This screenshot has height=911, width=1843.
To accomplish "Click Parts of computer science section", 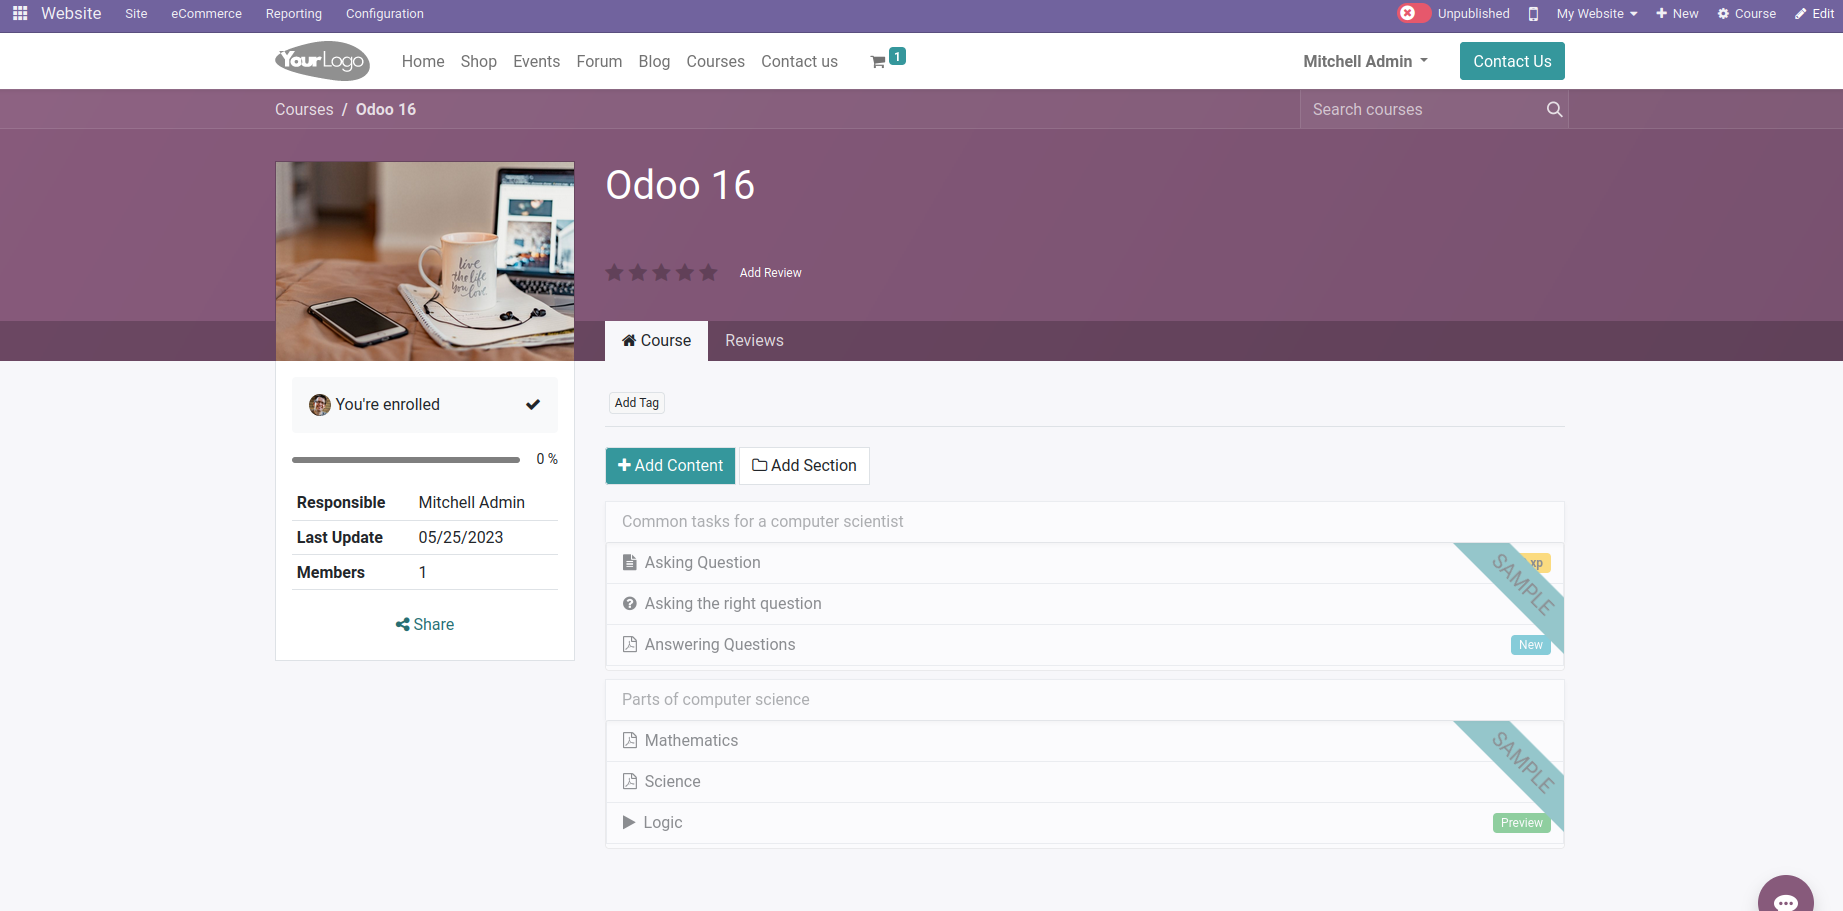I will pyautogui.click(x=716, y=700).
